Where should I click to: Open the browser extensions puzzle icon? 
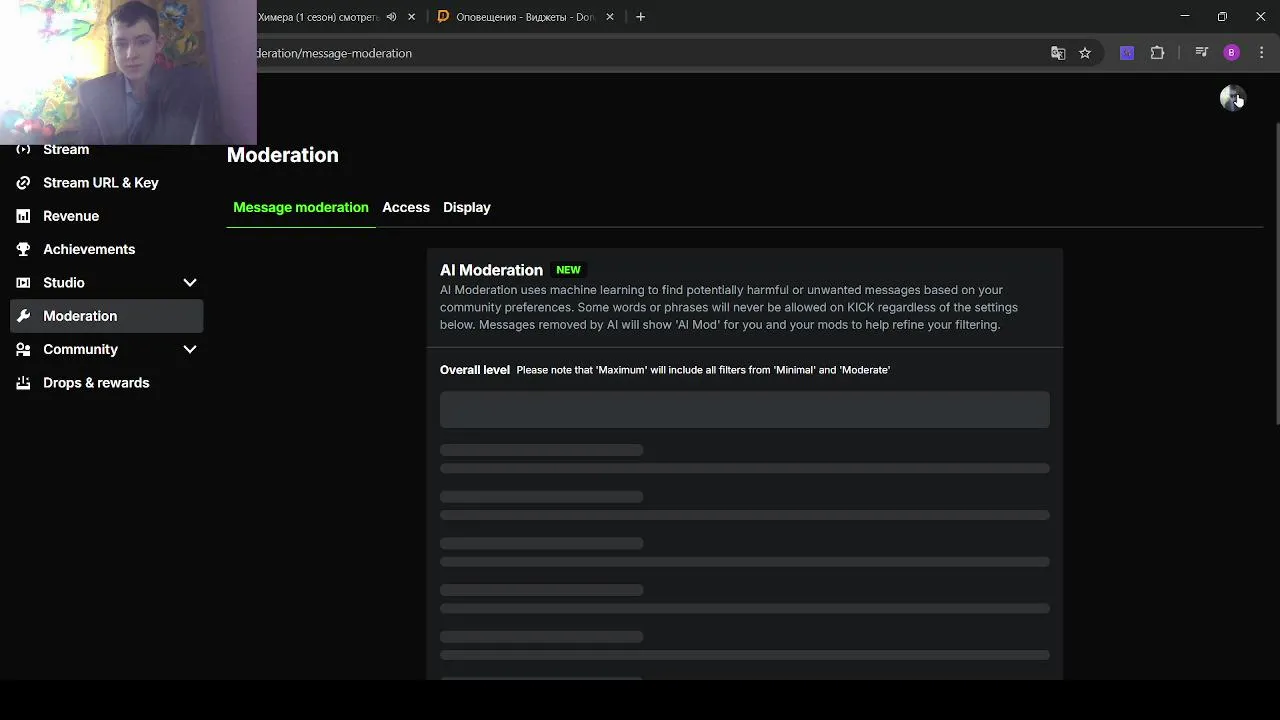pos(1157,53)
